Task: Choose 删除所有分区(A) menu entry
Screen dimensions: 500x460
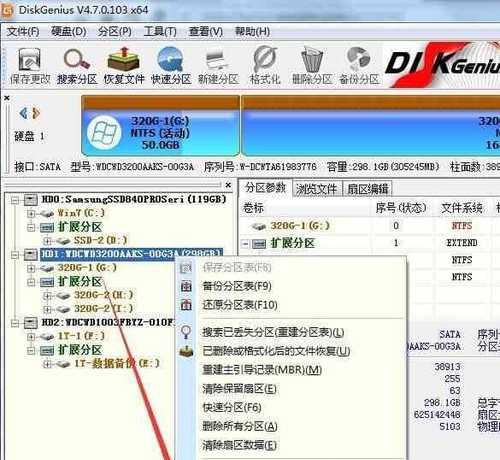Action: pos(240,426)
